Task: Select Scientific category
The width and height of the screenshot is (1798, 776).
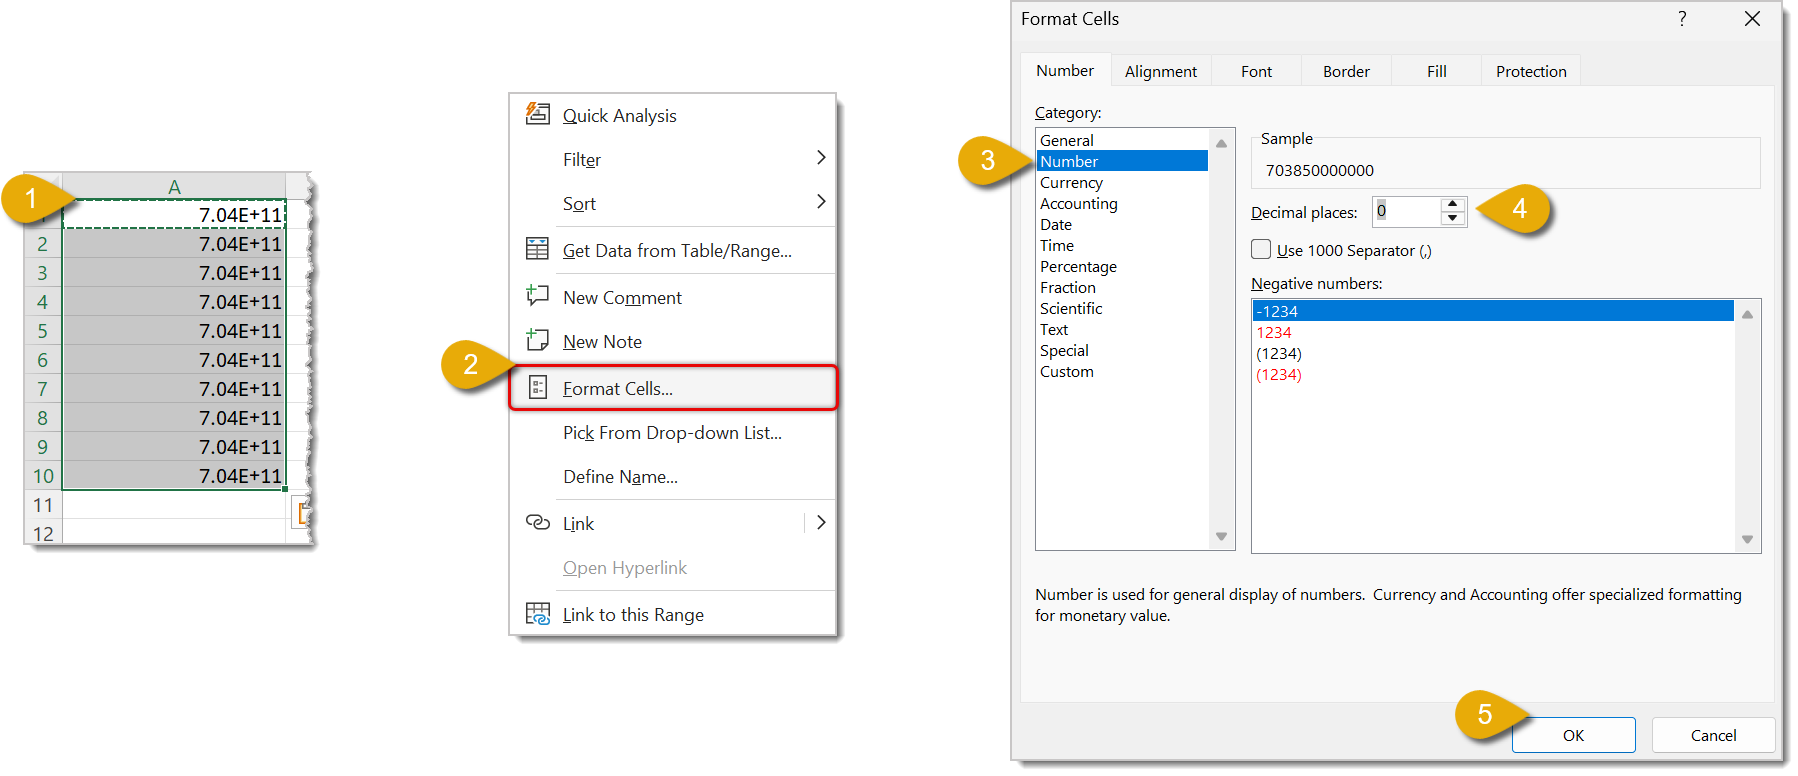Action: pyautogui.click(x=1122, y=308)
